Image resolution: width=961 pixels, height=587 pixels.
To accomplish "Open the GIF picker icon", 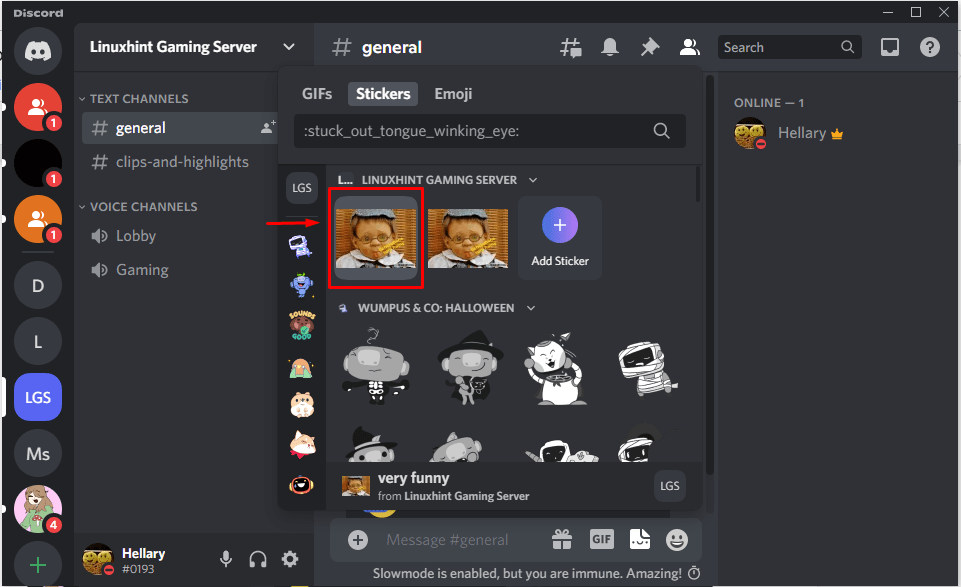I will (x=601, y=540).
